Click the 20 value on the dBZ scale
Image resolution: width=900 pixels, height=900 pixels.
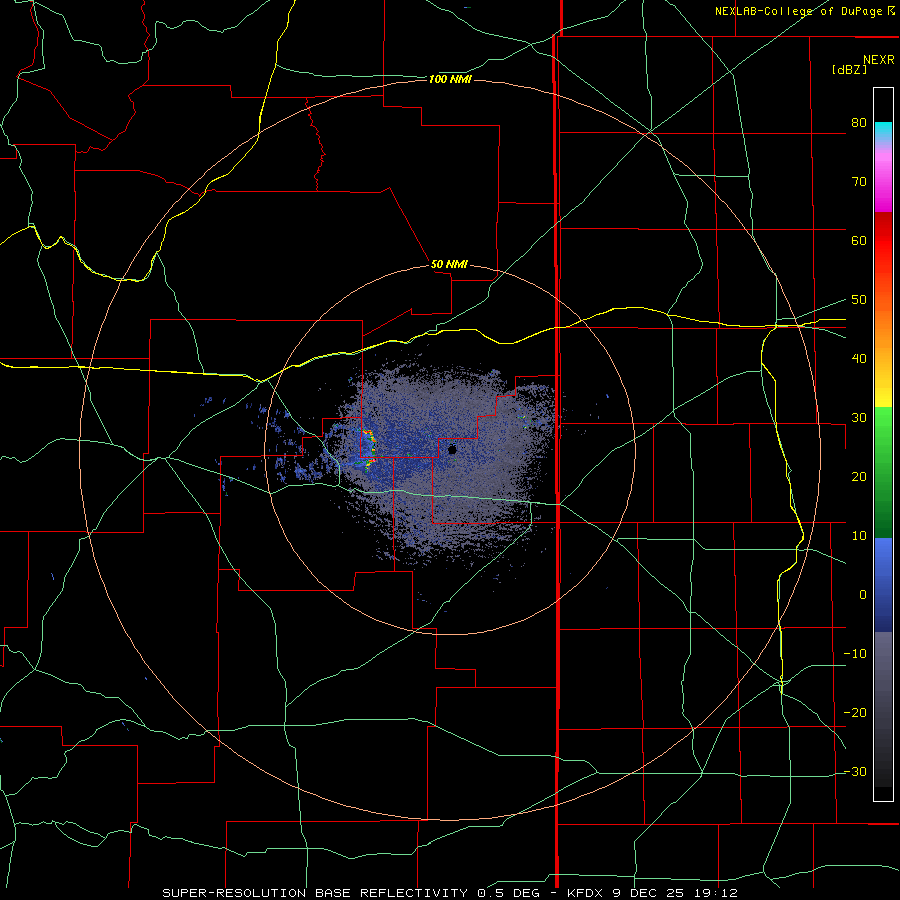pos(859,477)
